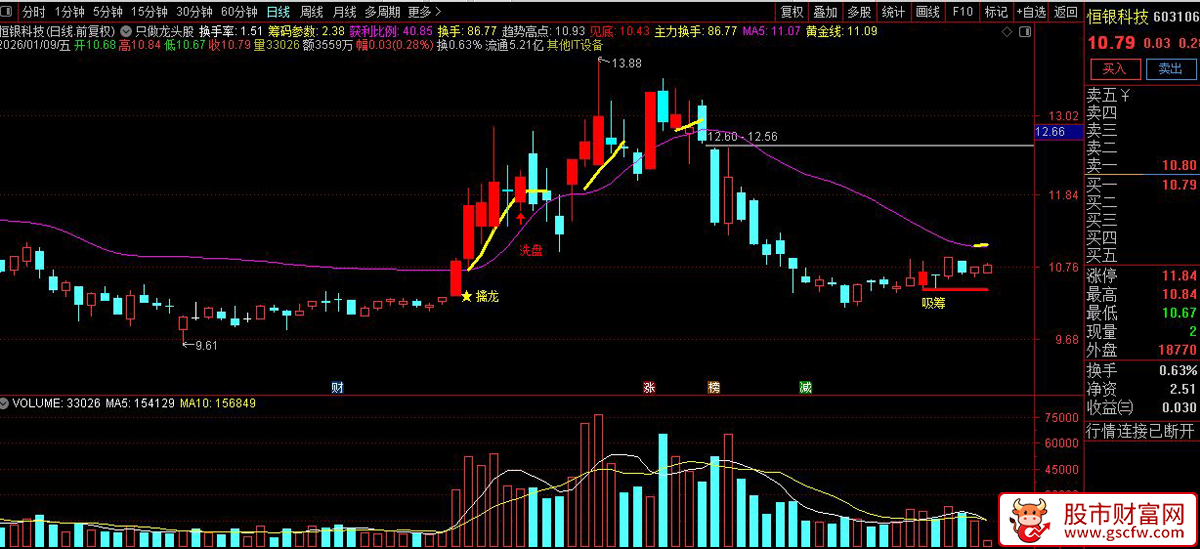Click the 获利比例: 40.85 indicator value
The width and height of the screenshot is (1200, 549).
point(390,31)
